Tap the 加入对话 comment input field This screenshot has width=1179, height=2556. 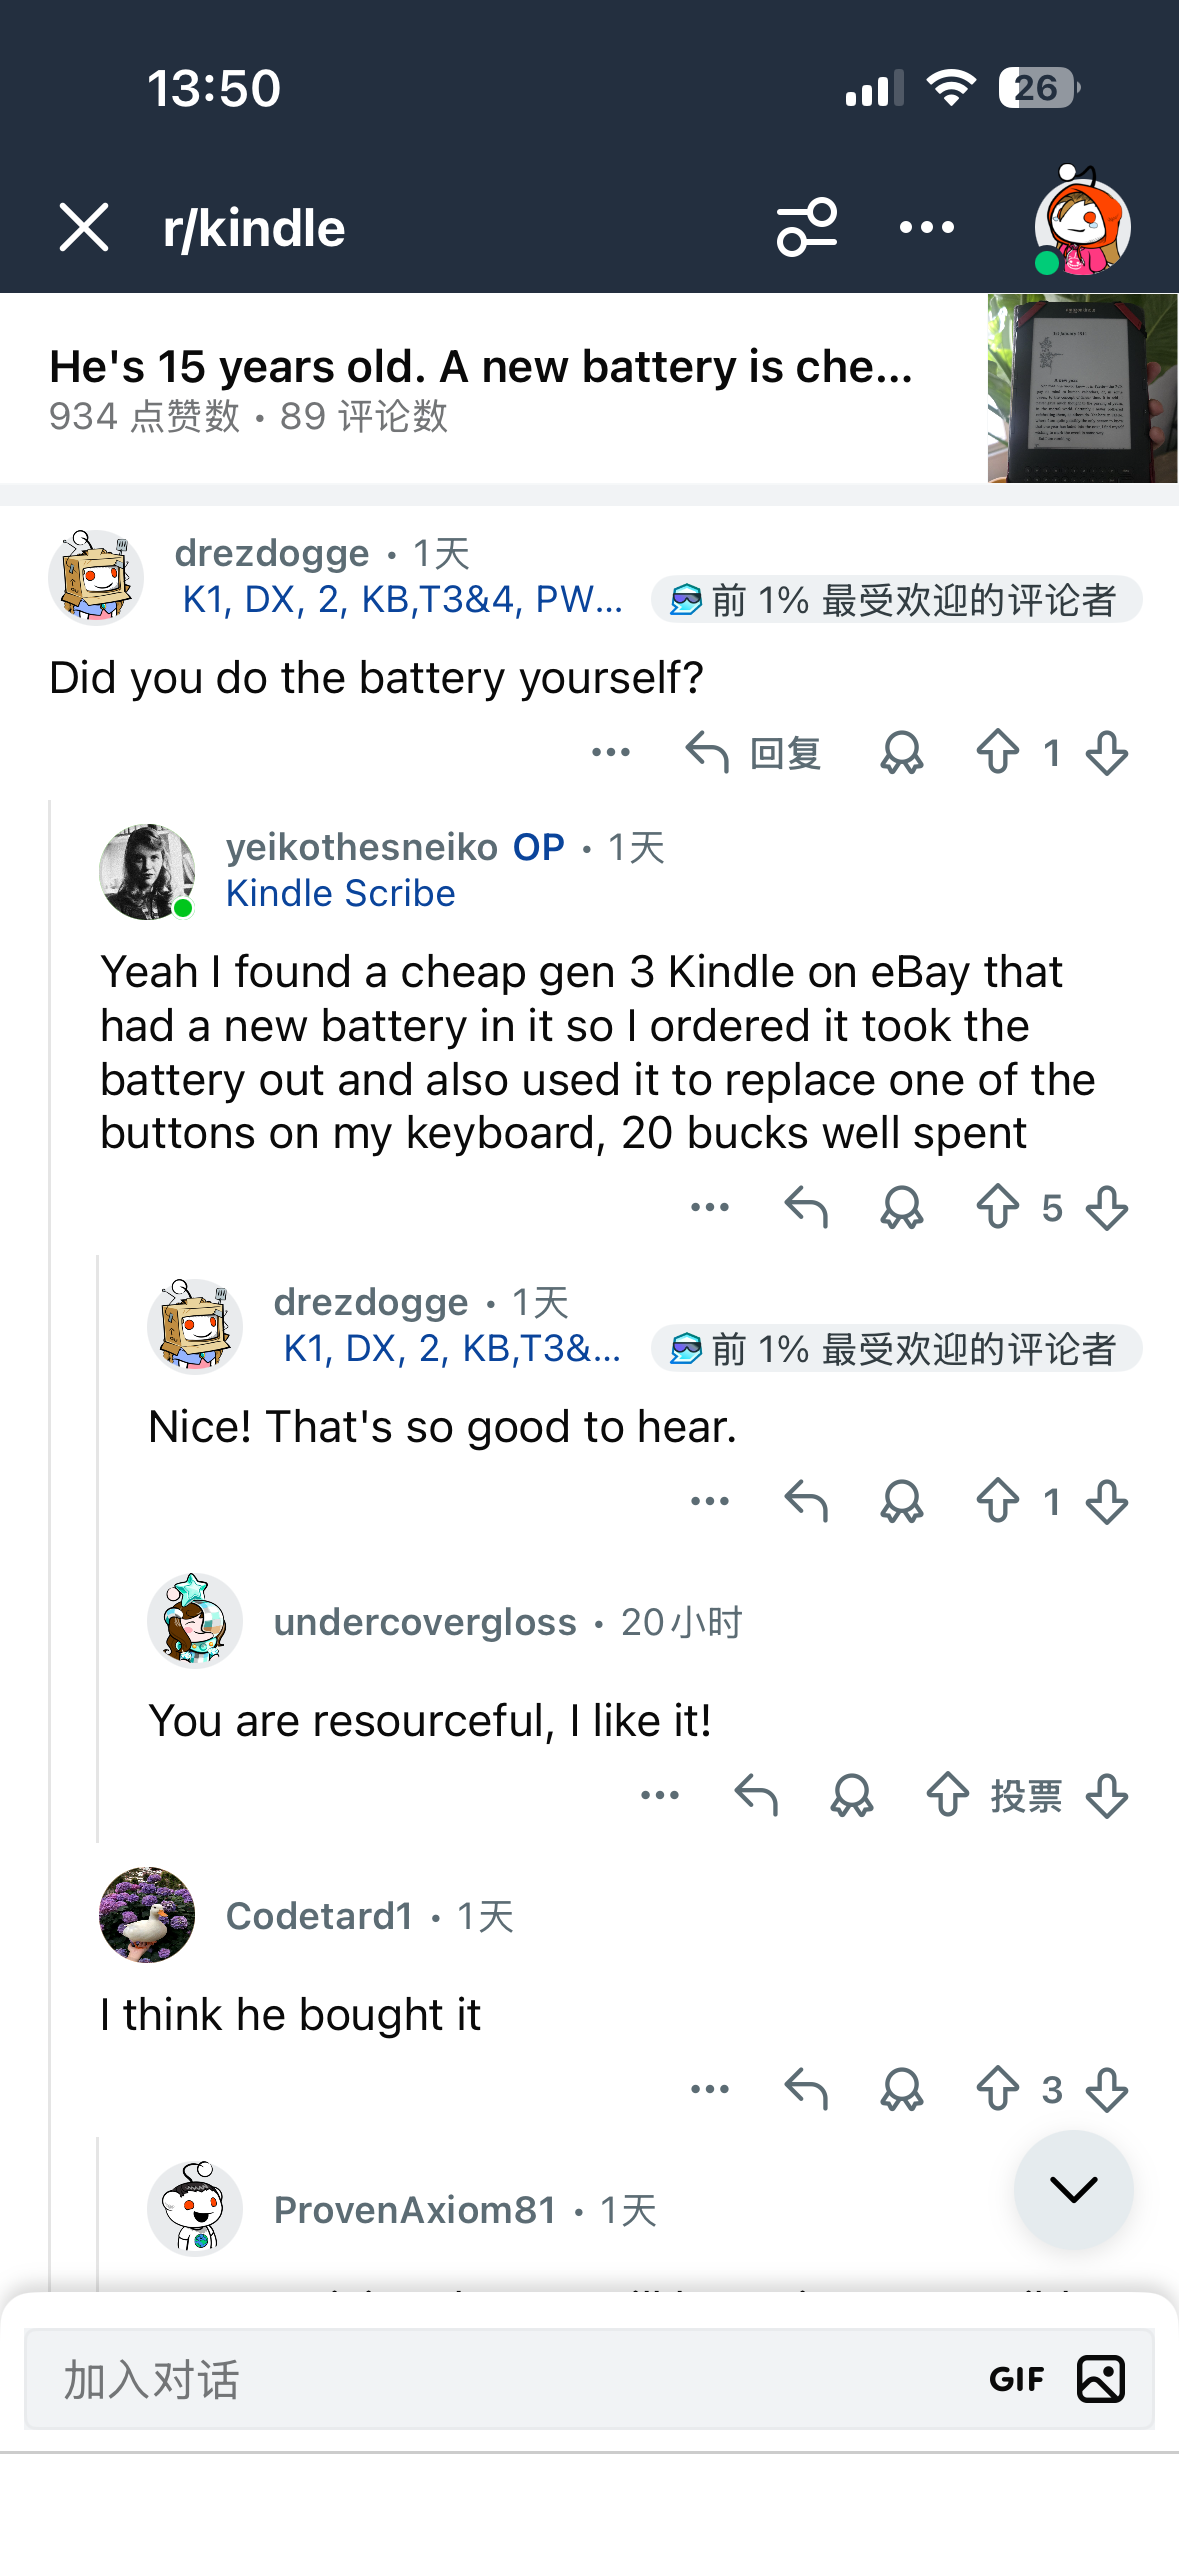500,2380
